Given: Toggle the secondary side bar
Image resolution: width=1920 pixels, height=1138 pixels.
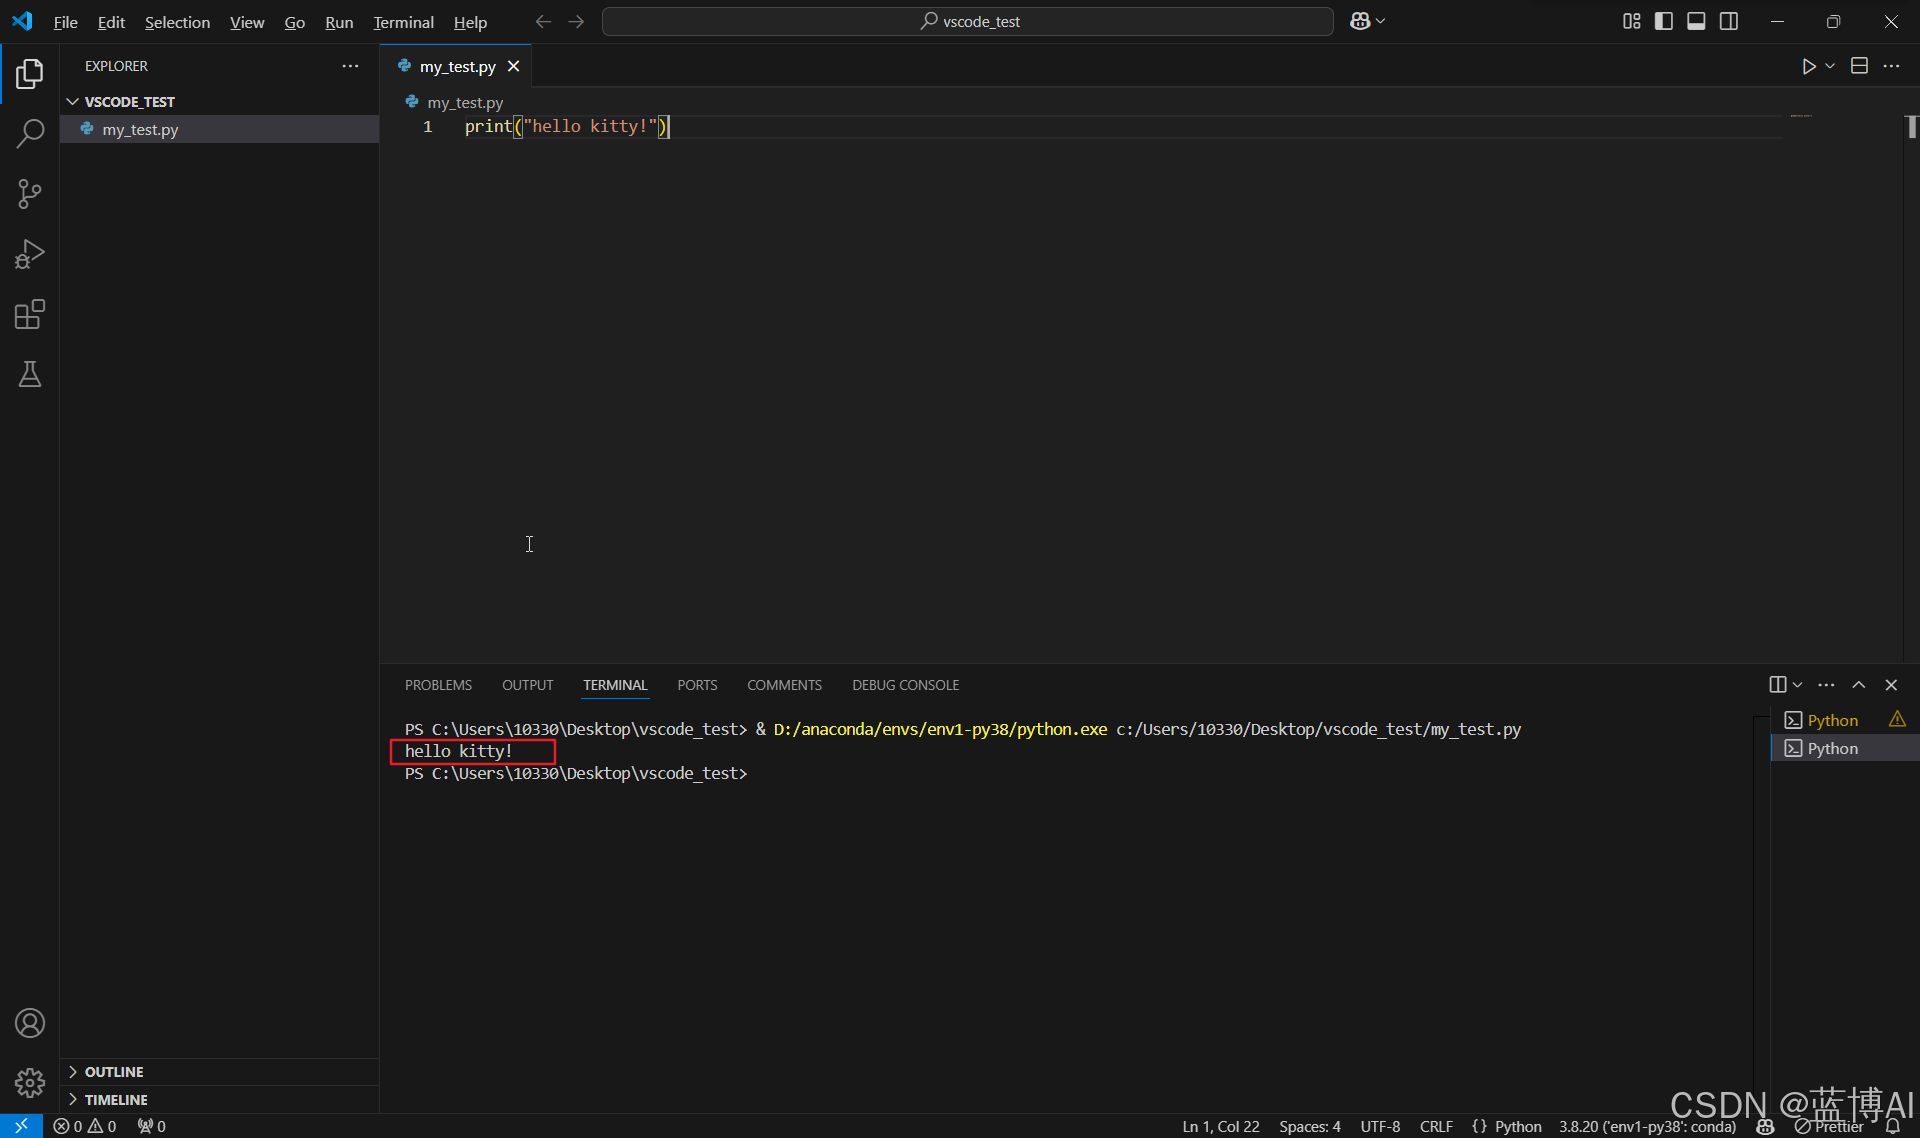Looking at the screenshot, I should 1729,21.
